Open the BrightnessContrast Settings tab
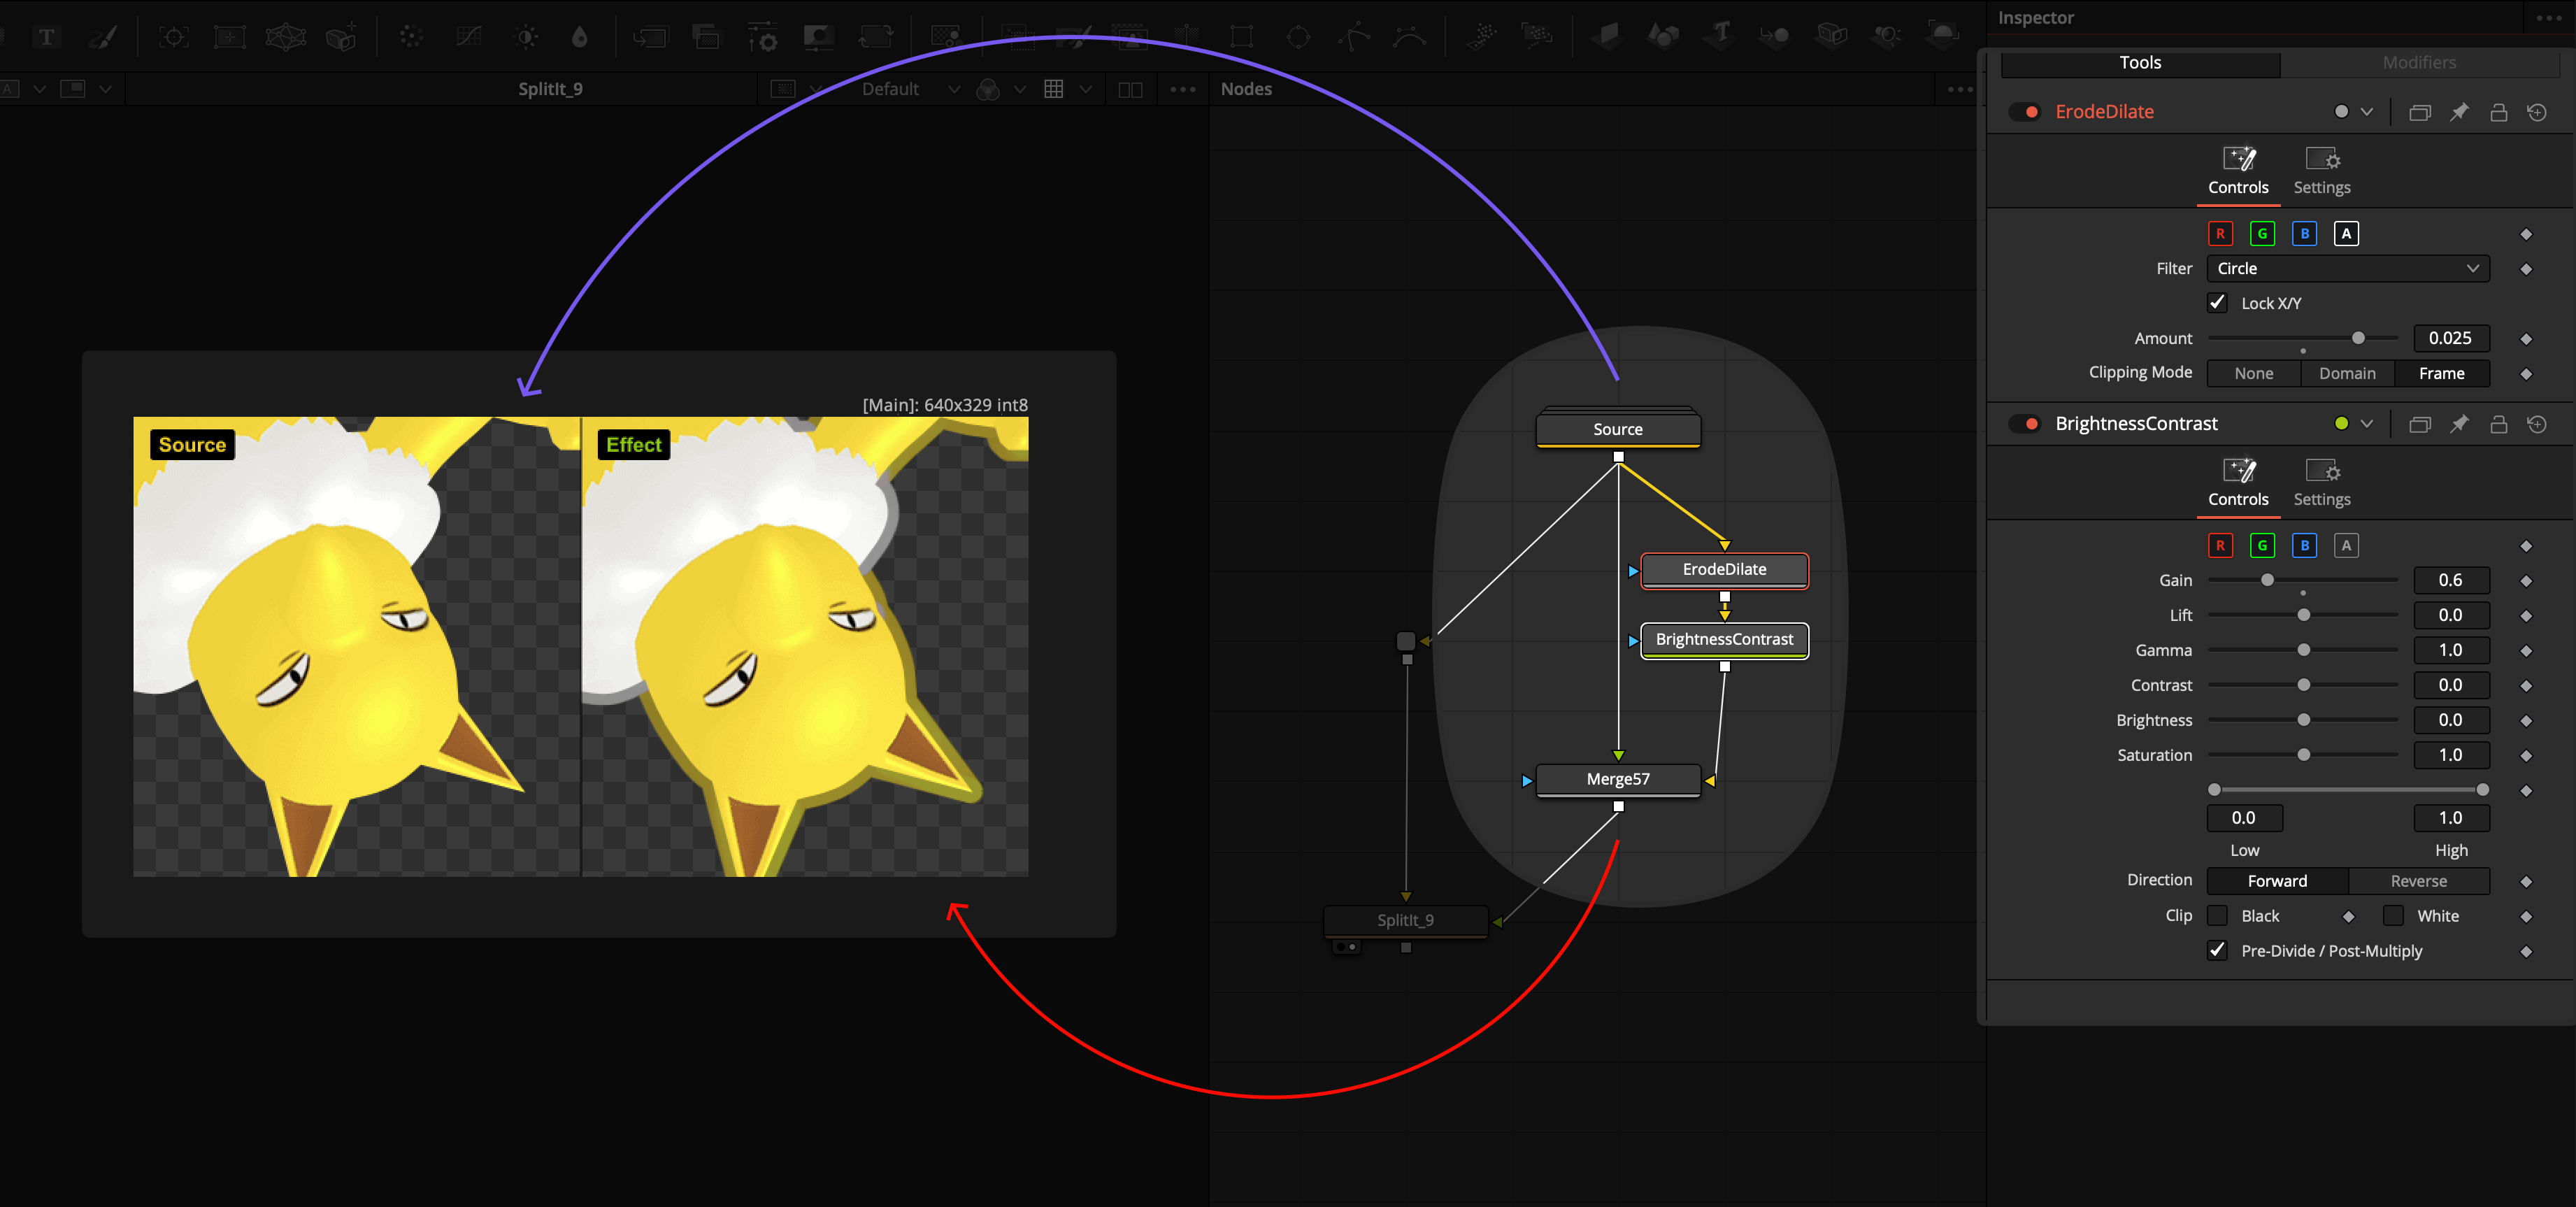Viewport: 2576px width, 1207px height. 2321,483
